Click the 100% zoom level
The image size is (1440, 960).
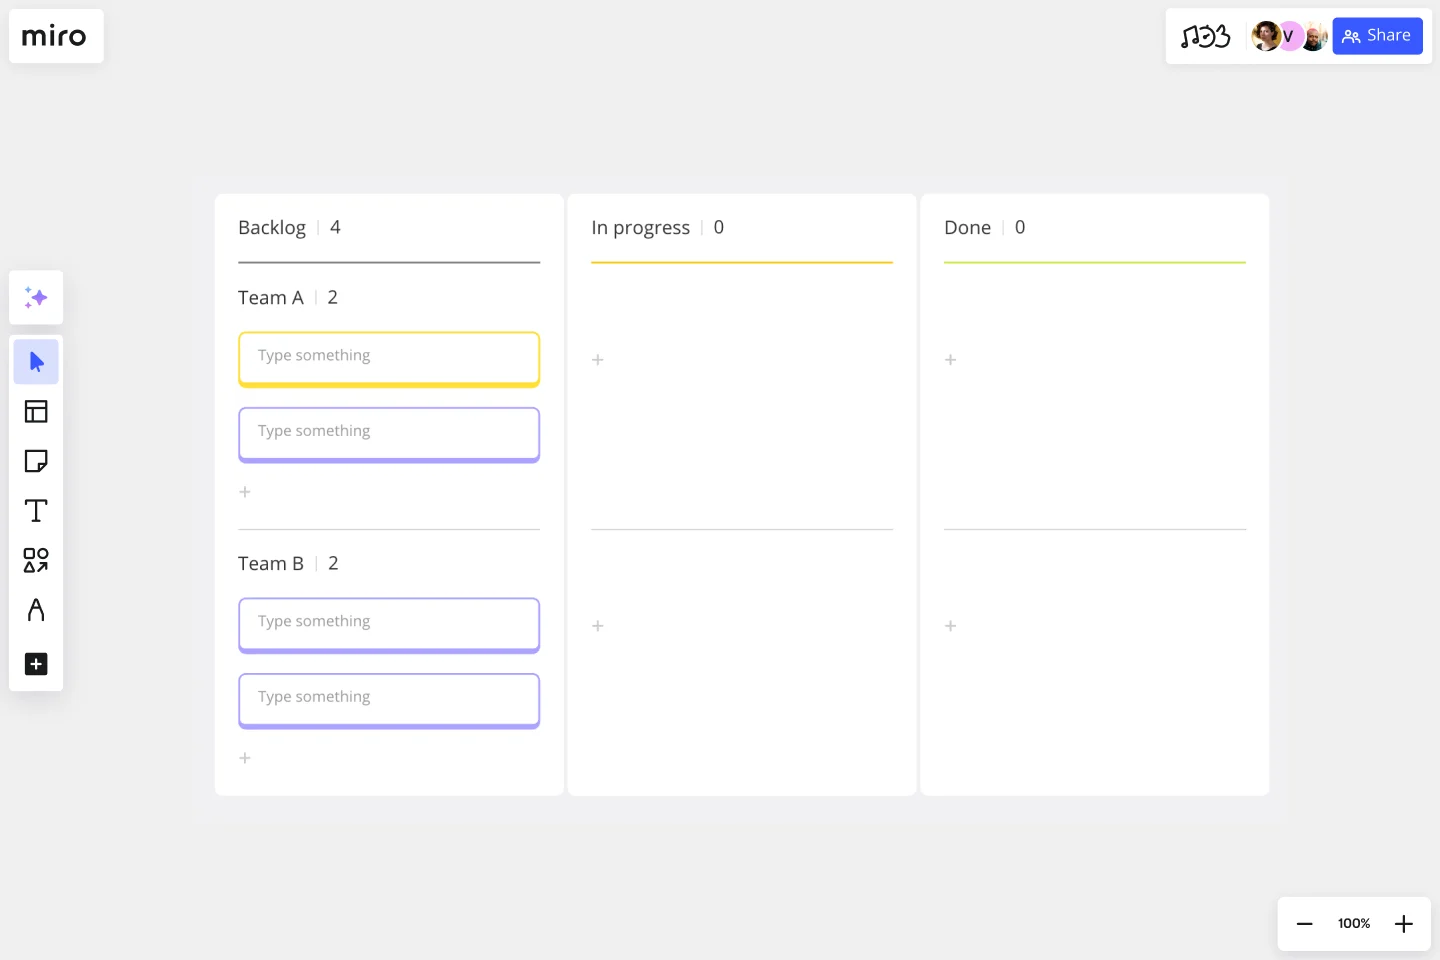point(1354,924)
